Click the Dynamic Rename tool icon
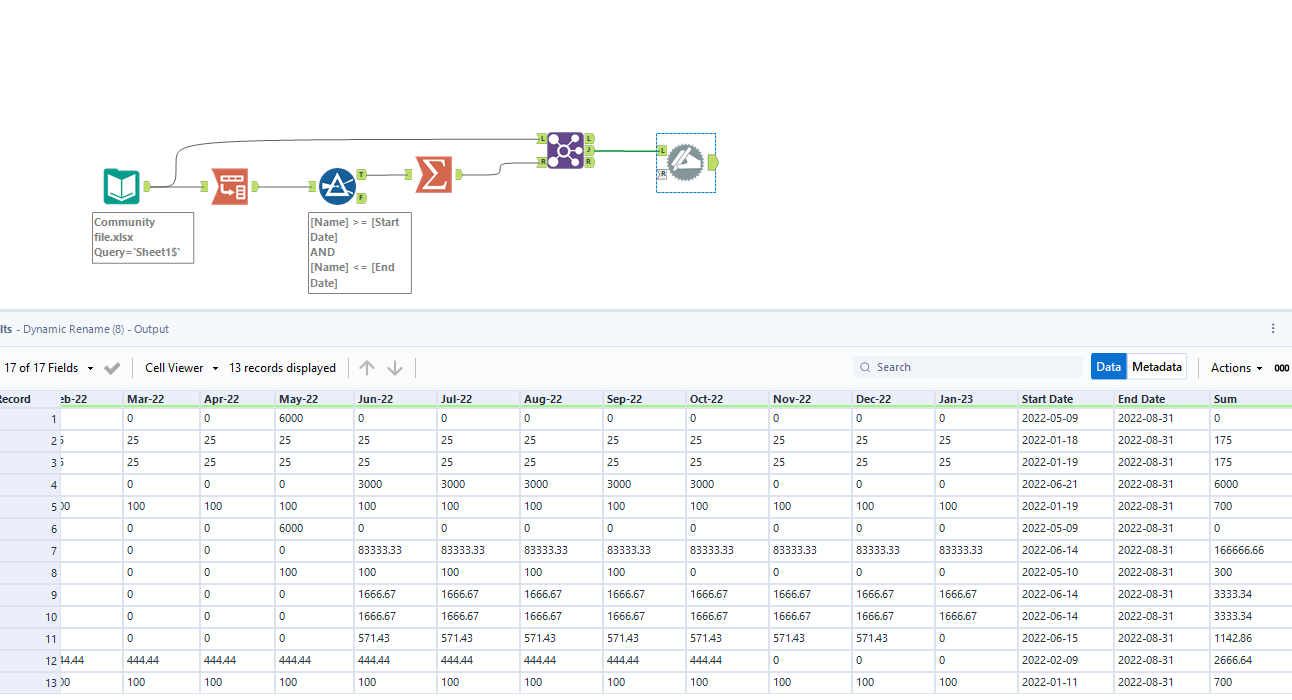 pyautogui.click(x=685, y=160)
